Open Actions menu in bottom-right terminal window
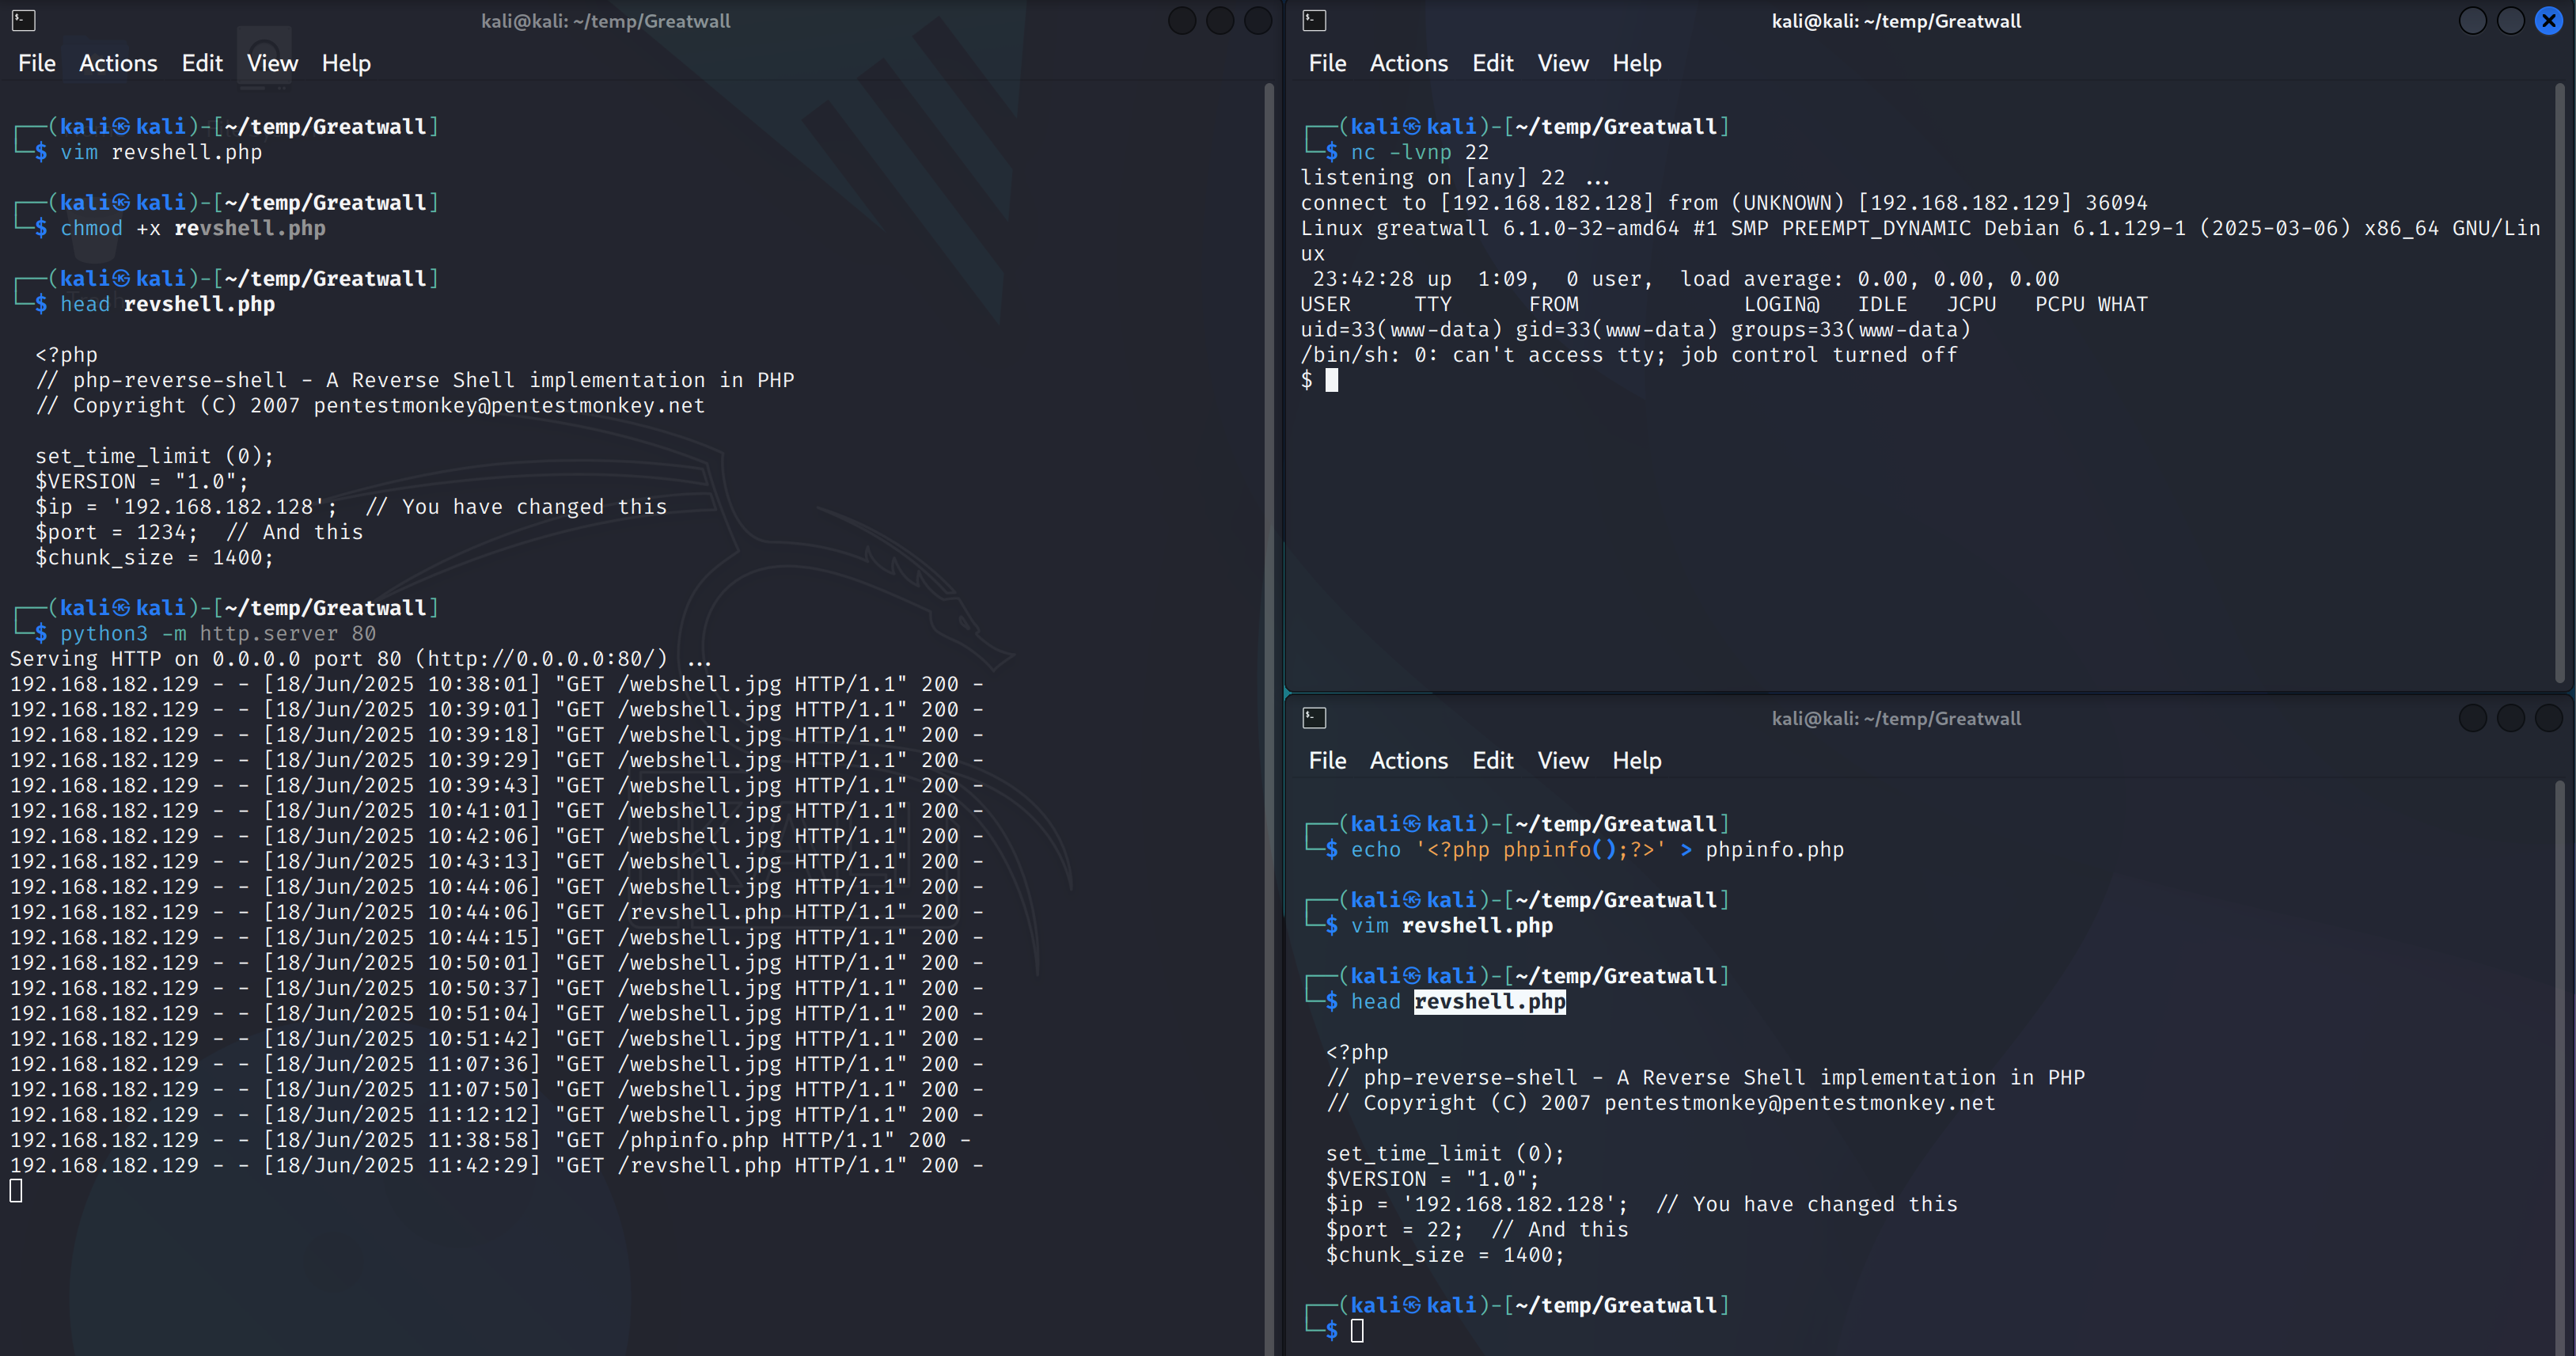 point(1408,761)
